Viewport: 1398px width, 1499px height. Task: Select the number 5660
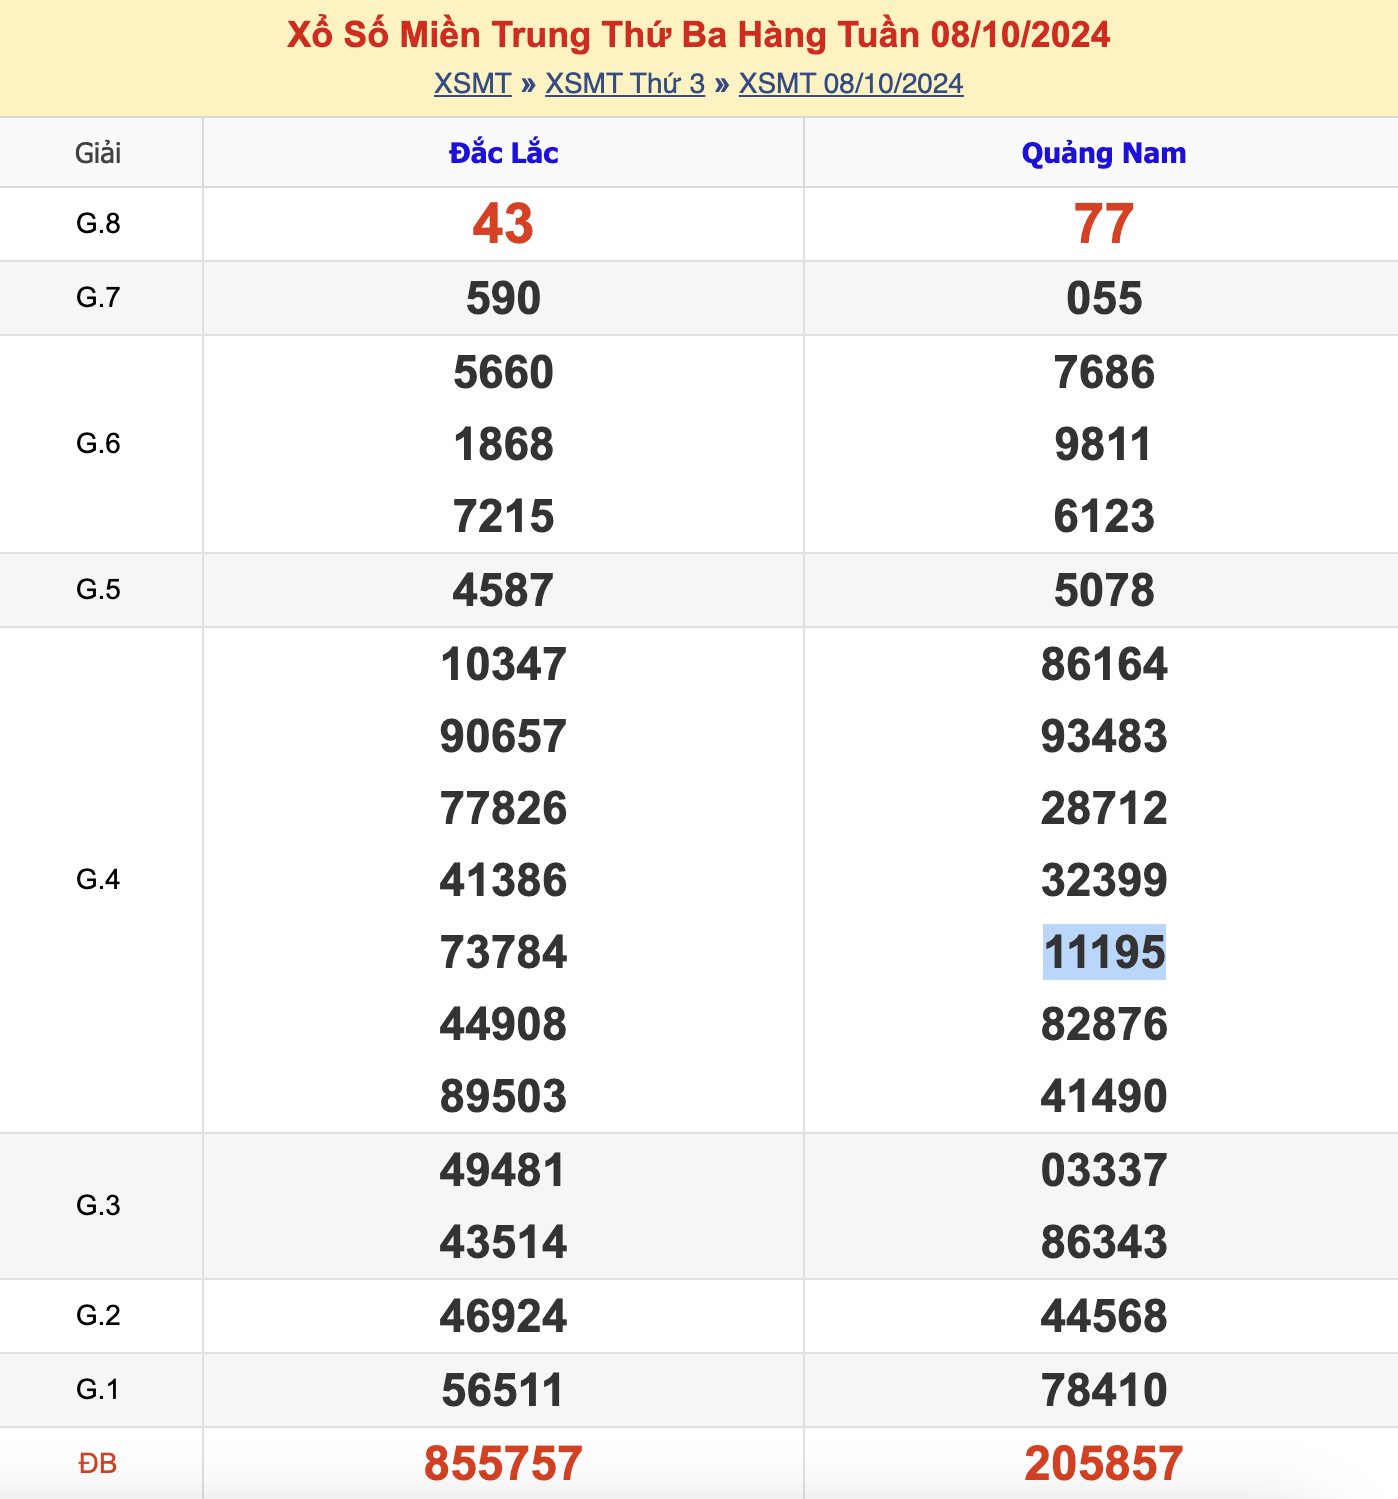click(x=503, y=372)
